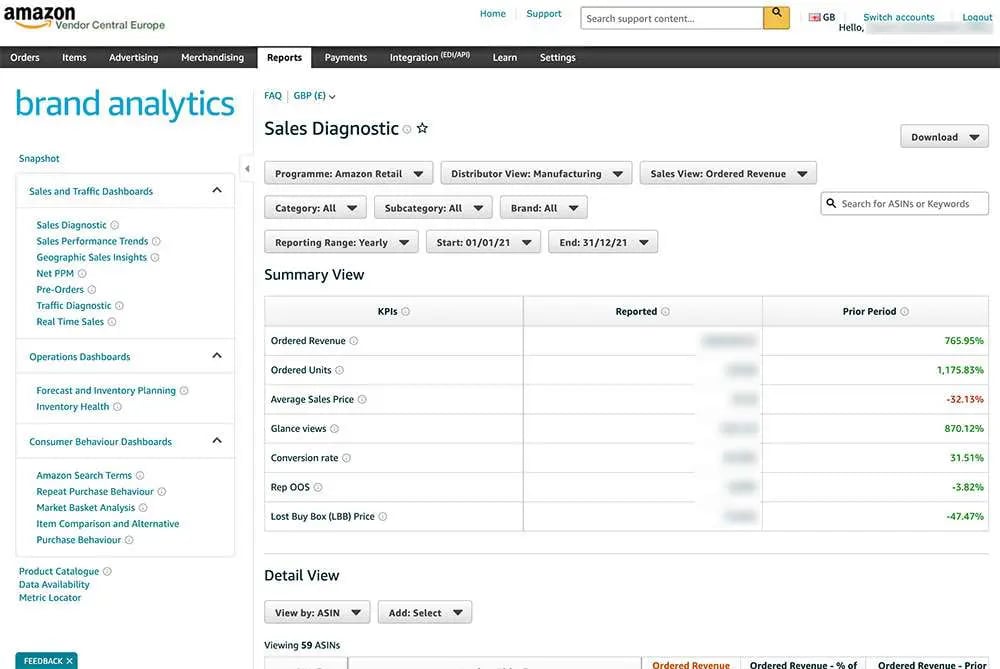Open the Add: Select dropdown
This screenshot has height=669, width=1000.
(x=425, y=612)
